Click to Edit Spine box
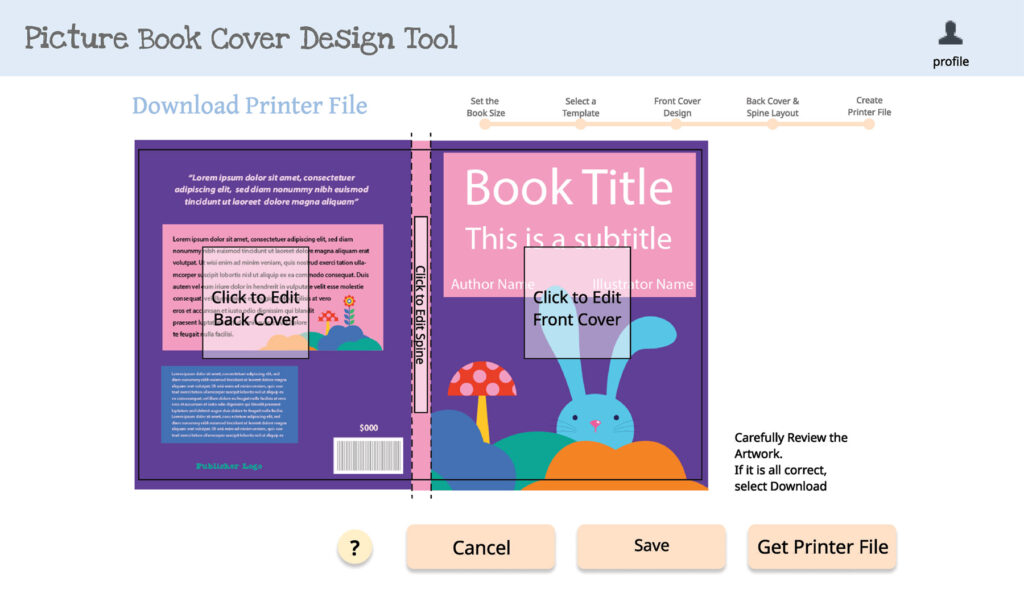 (x=421, y=314)
